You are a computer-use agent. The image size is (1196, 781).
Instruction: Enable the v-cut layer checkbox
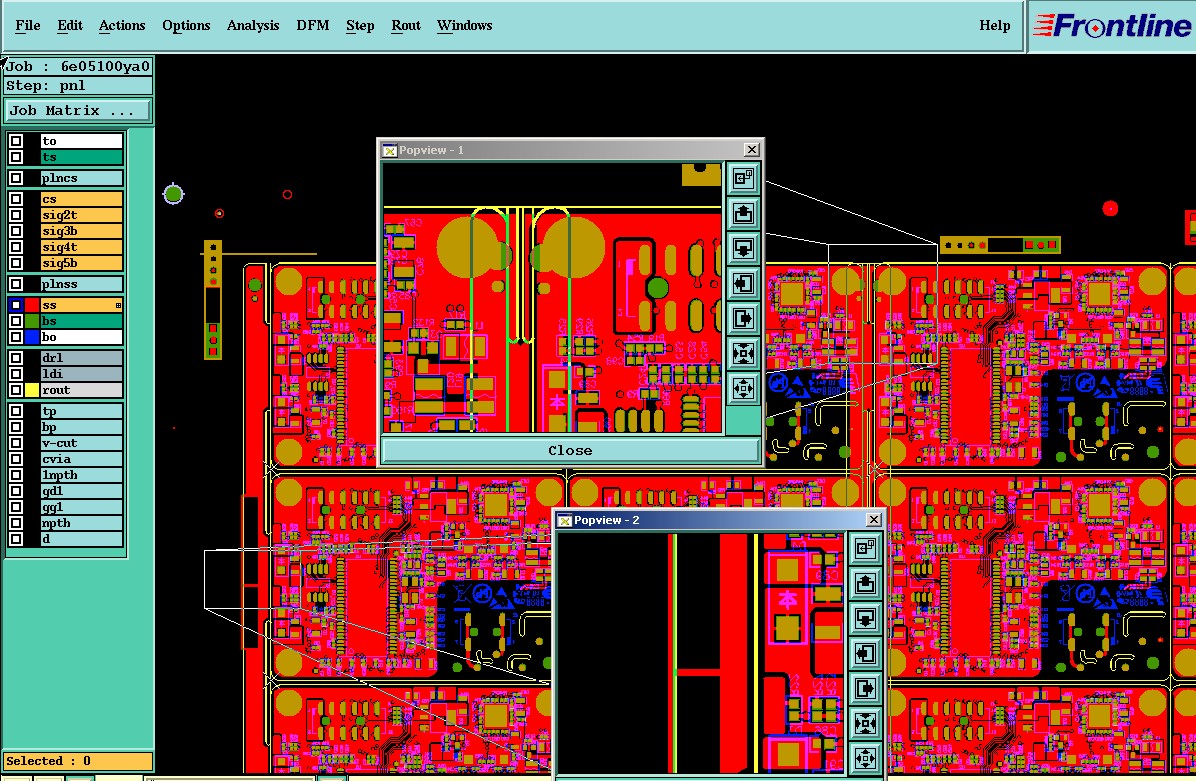[16, 442]
